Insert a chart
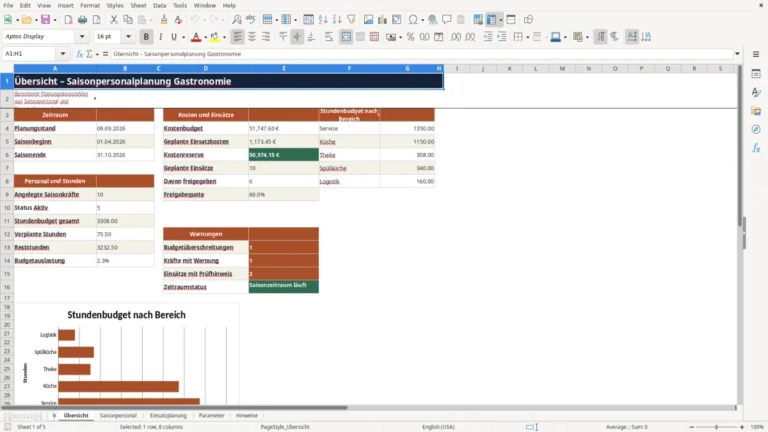 pos(382,20)
